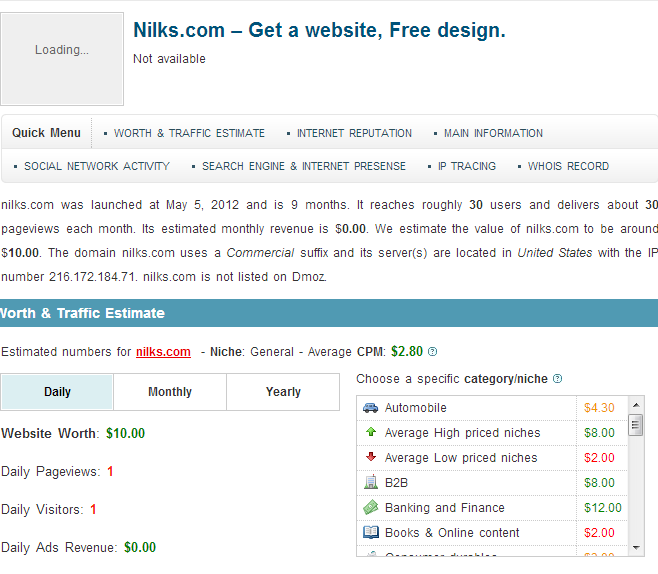658x574 pixels.
Task: Open the help icon next to Average CPM
Action: point(432,352)
